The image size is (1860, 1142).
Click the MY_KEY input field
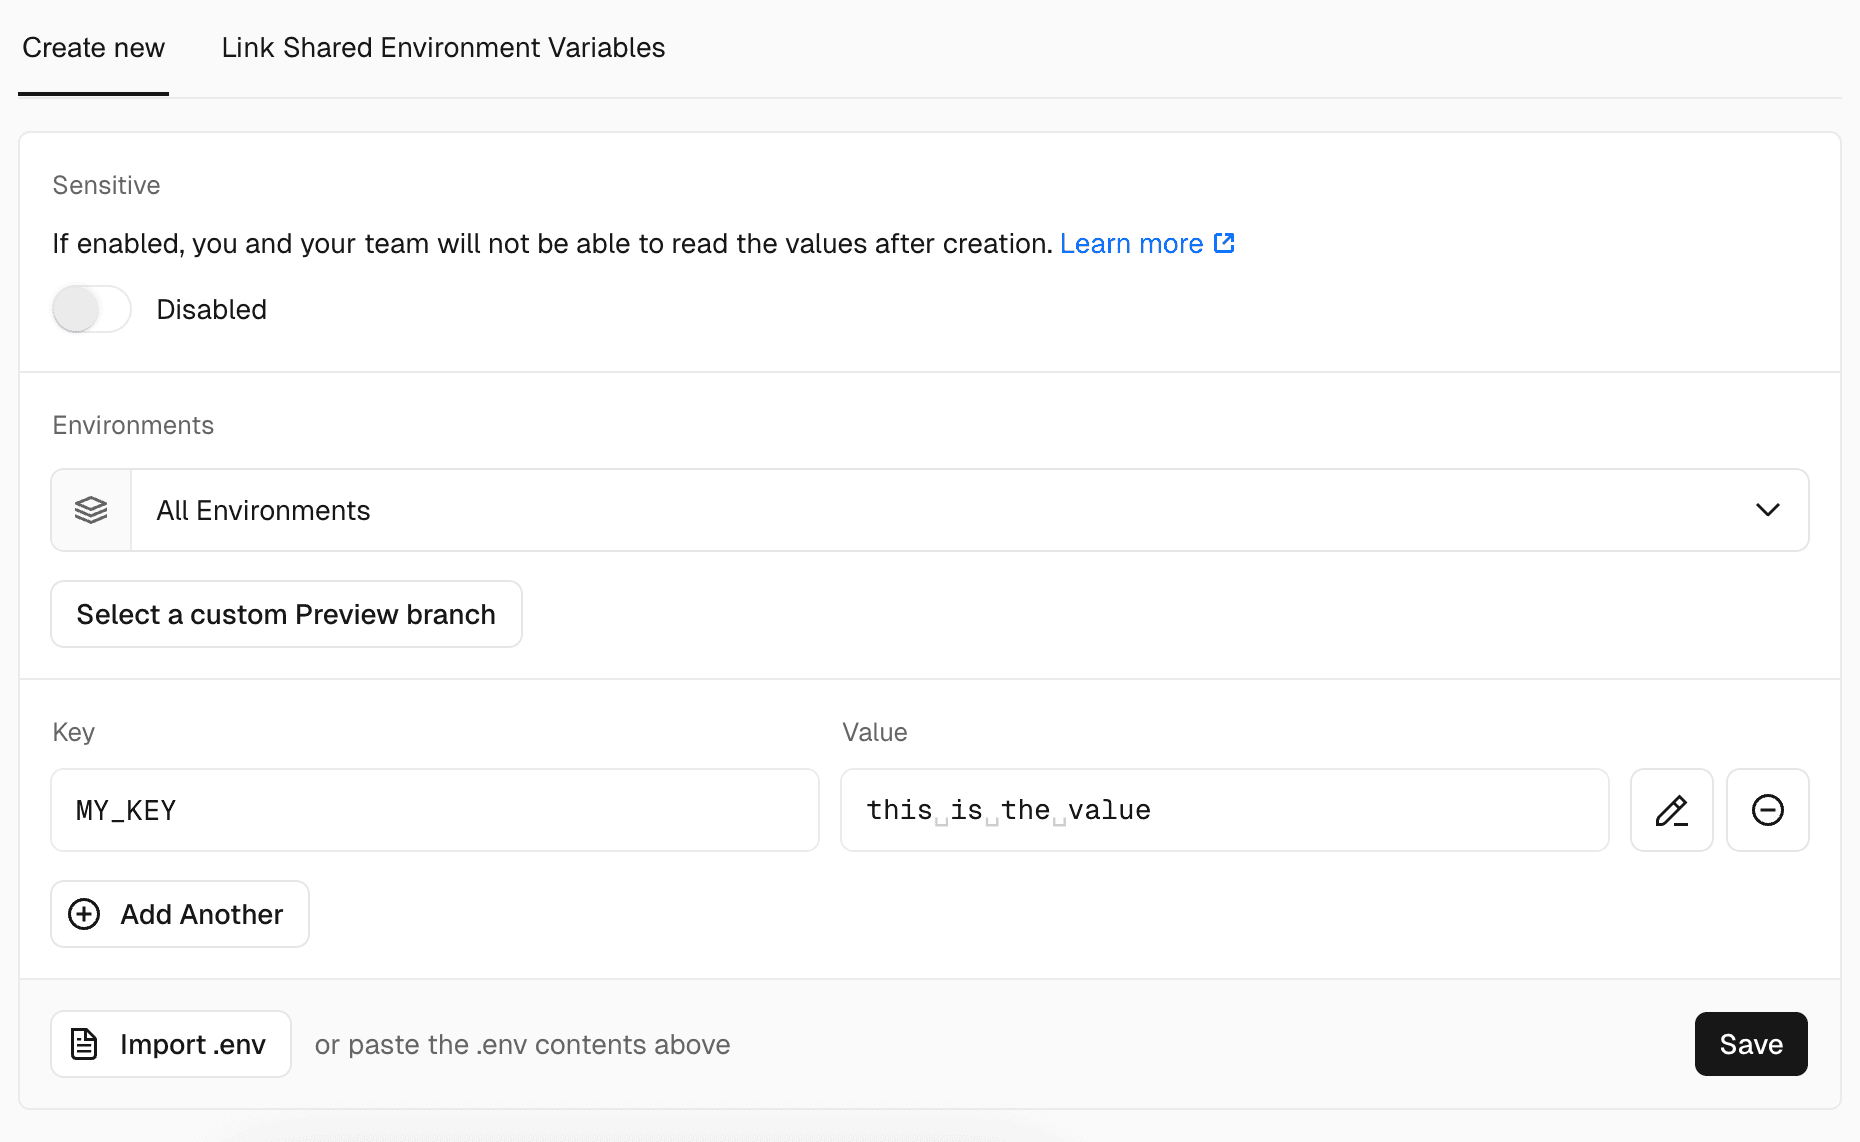pos(434,810)
